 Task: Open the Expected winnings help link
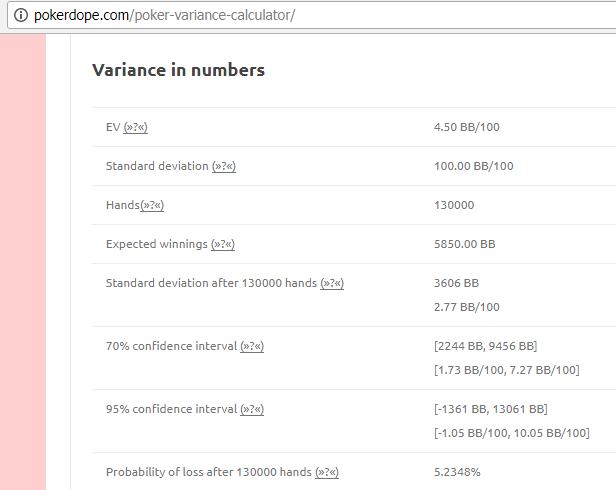223,244
